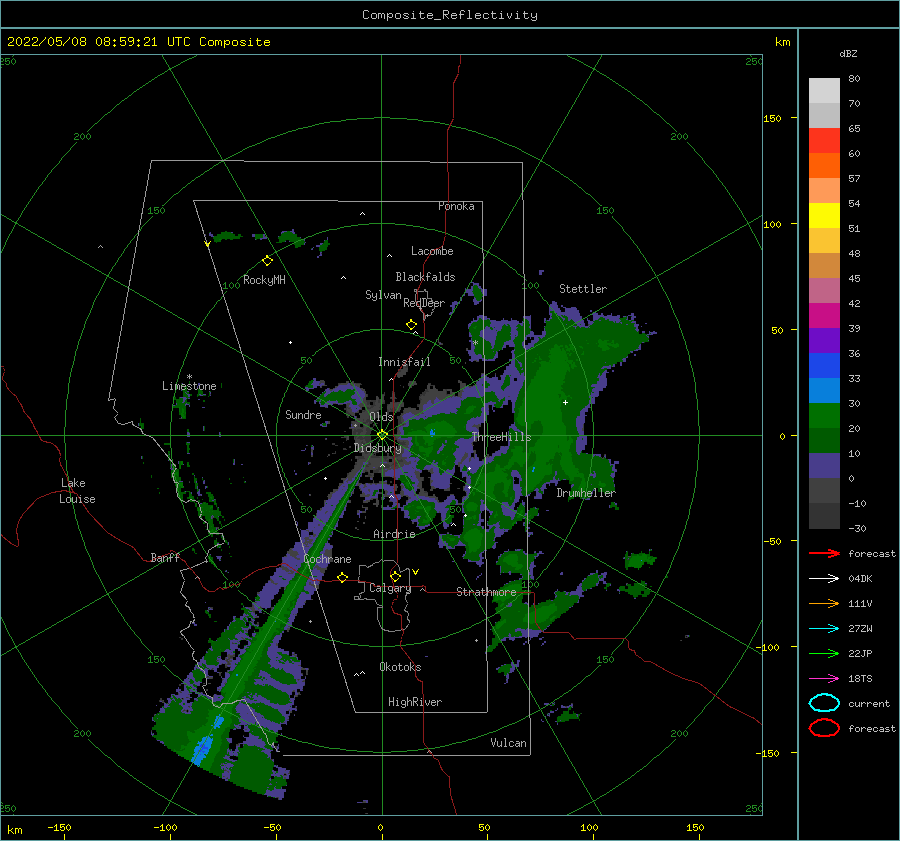Screen dimensions: 900x841
Task: Click the Stettler city label
Action: (x=583, y=289)
